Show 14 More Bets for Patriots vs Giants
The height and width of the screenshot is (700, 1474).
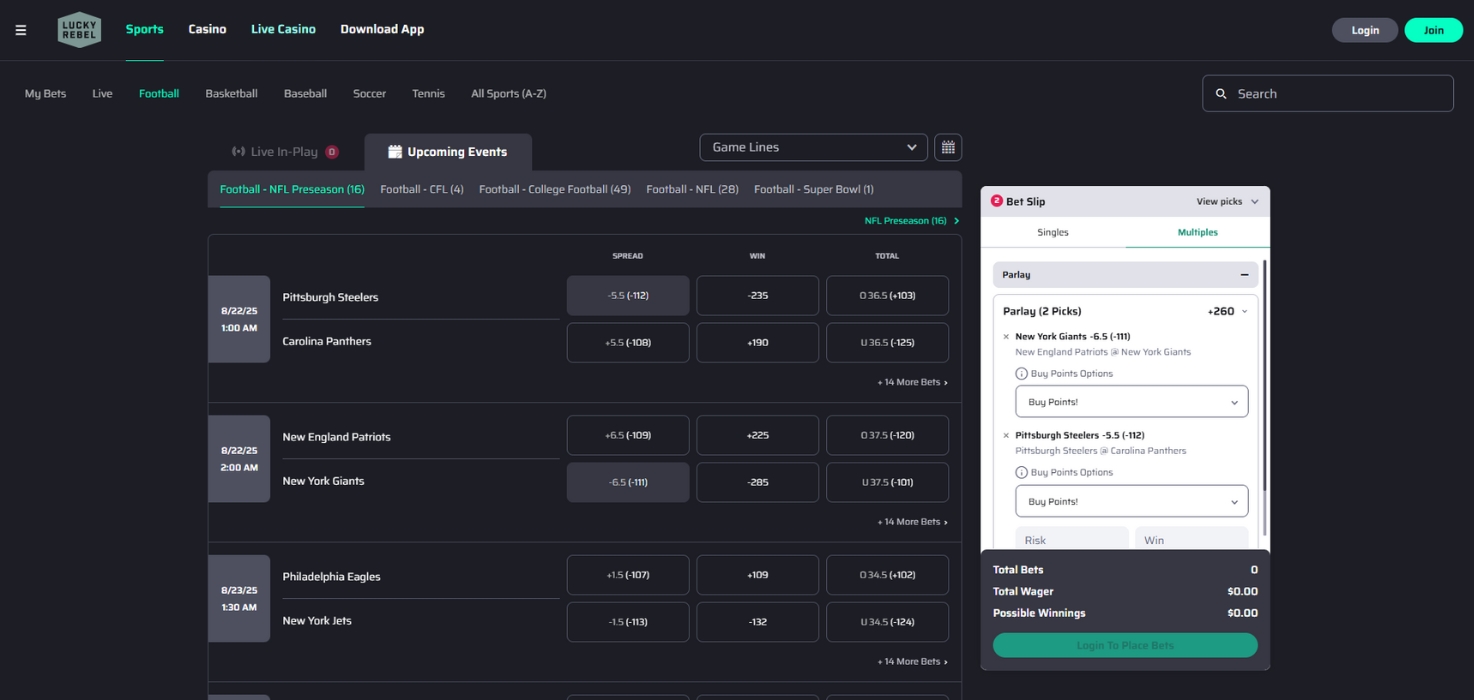912,522
